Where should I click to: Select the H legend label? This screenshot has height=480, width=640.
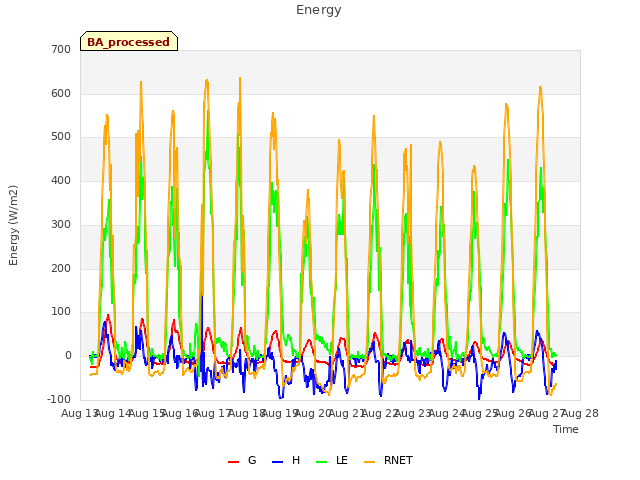click(296, 460)
